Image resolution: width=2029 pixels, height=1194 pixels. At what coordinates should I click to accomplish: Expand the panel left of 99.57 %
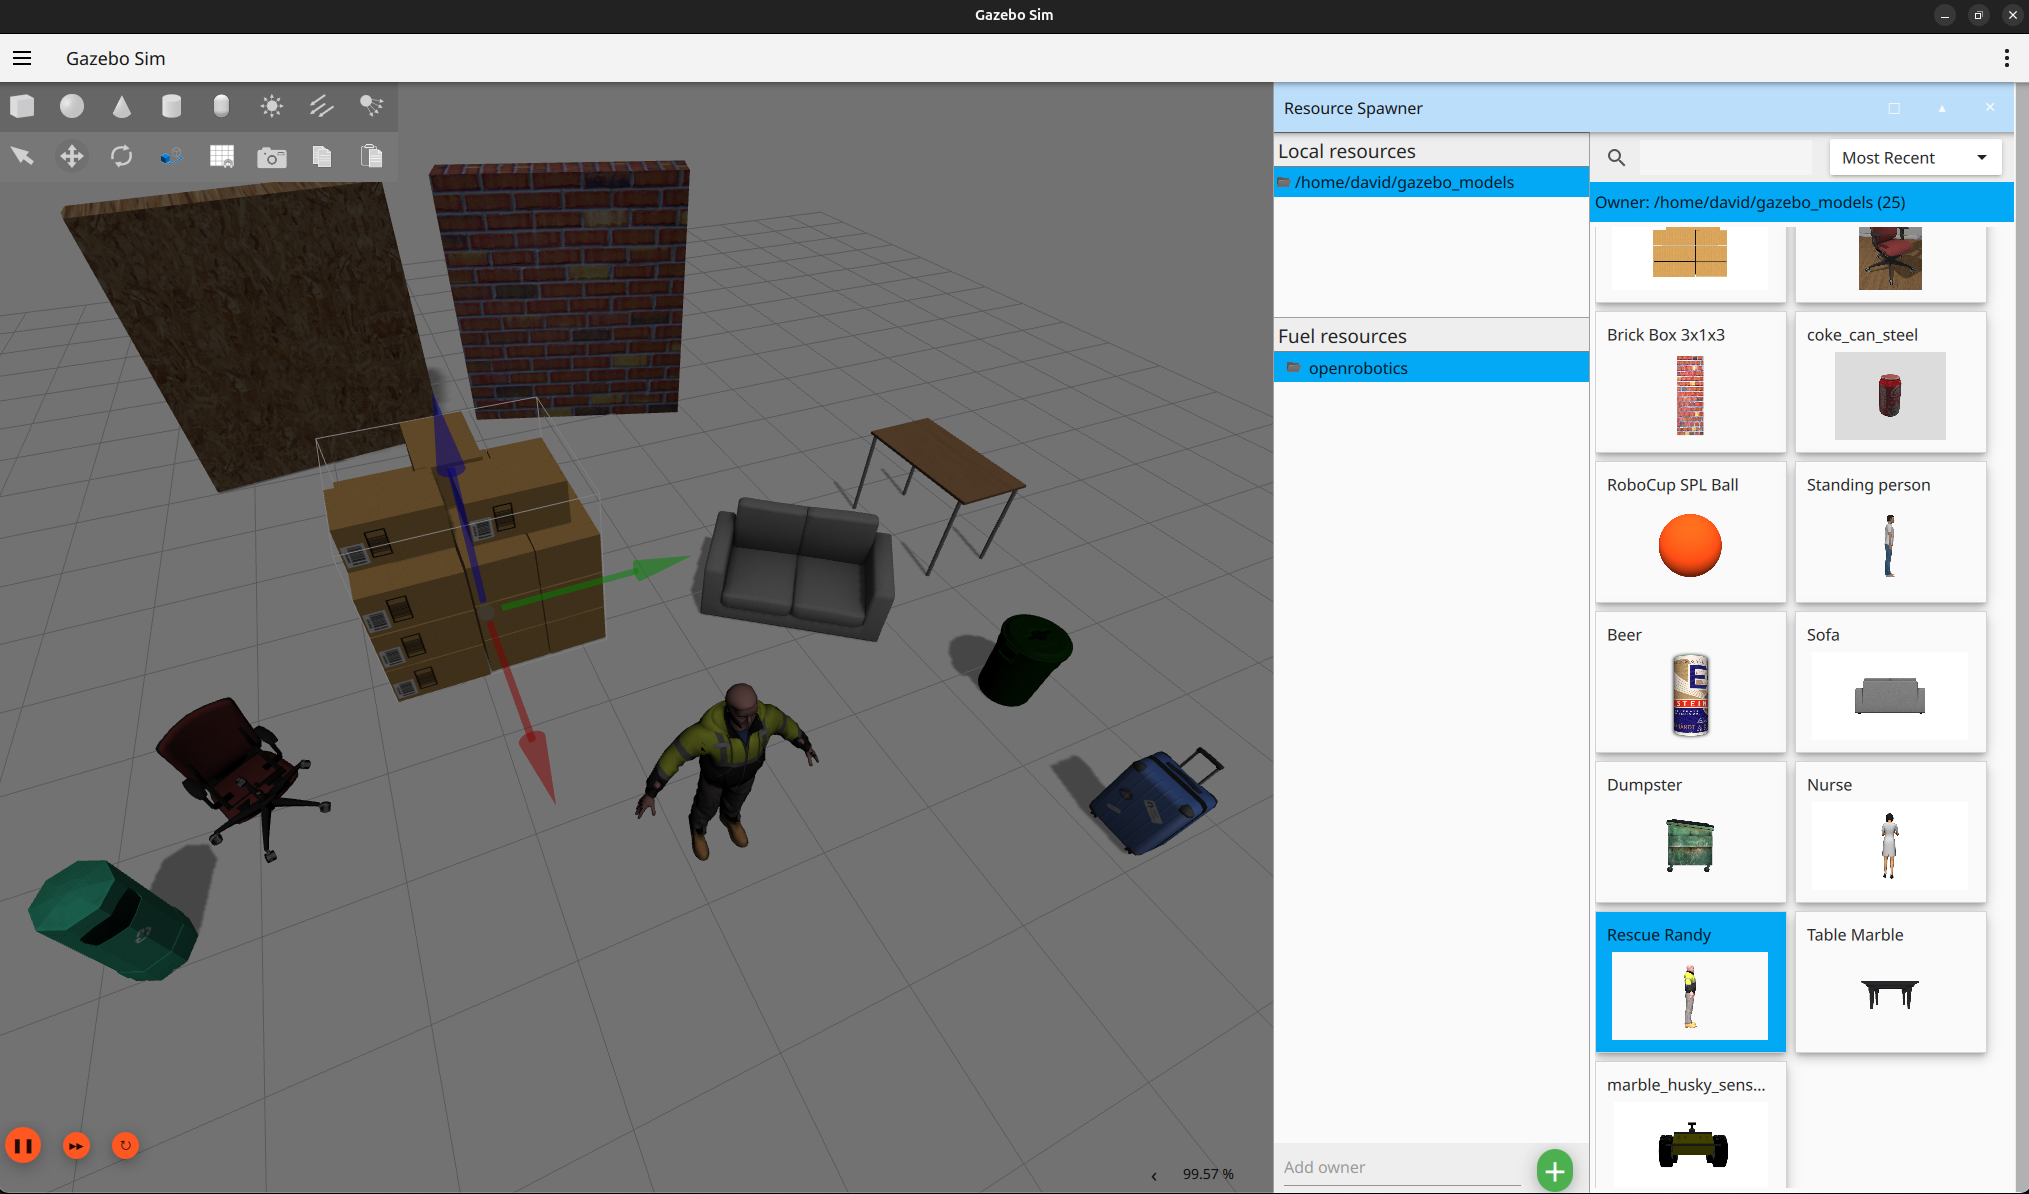click(1154, 1175)
